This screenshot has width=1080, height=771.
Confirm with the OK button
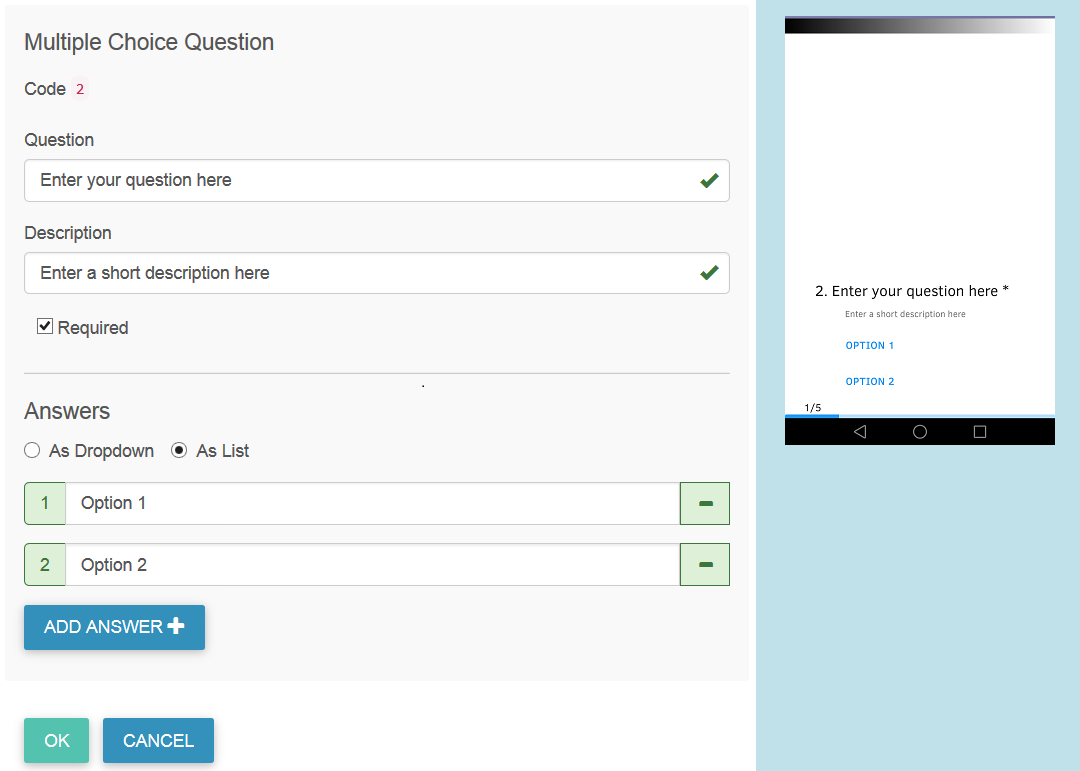point(56,741)
